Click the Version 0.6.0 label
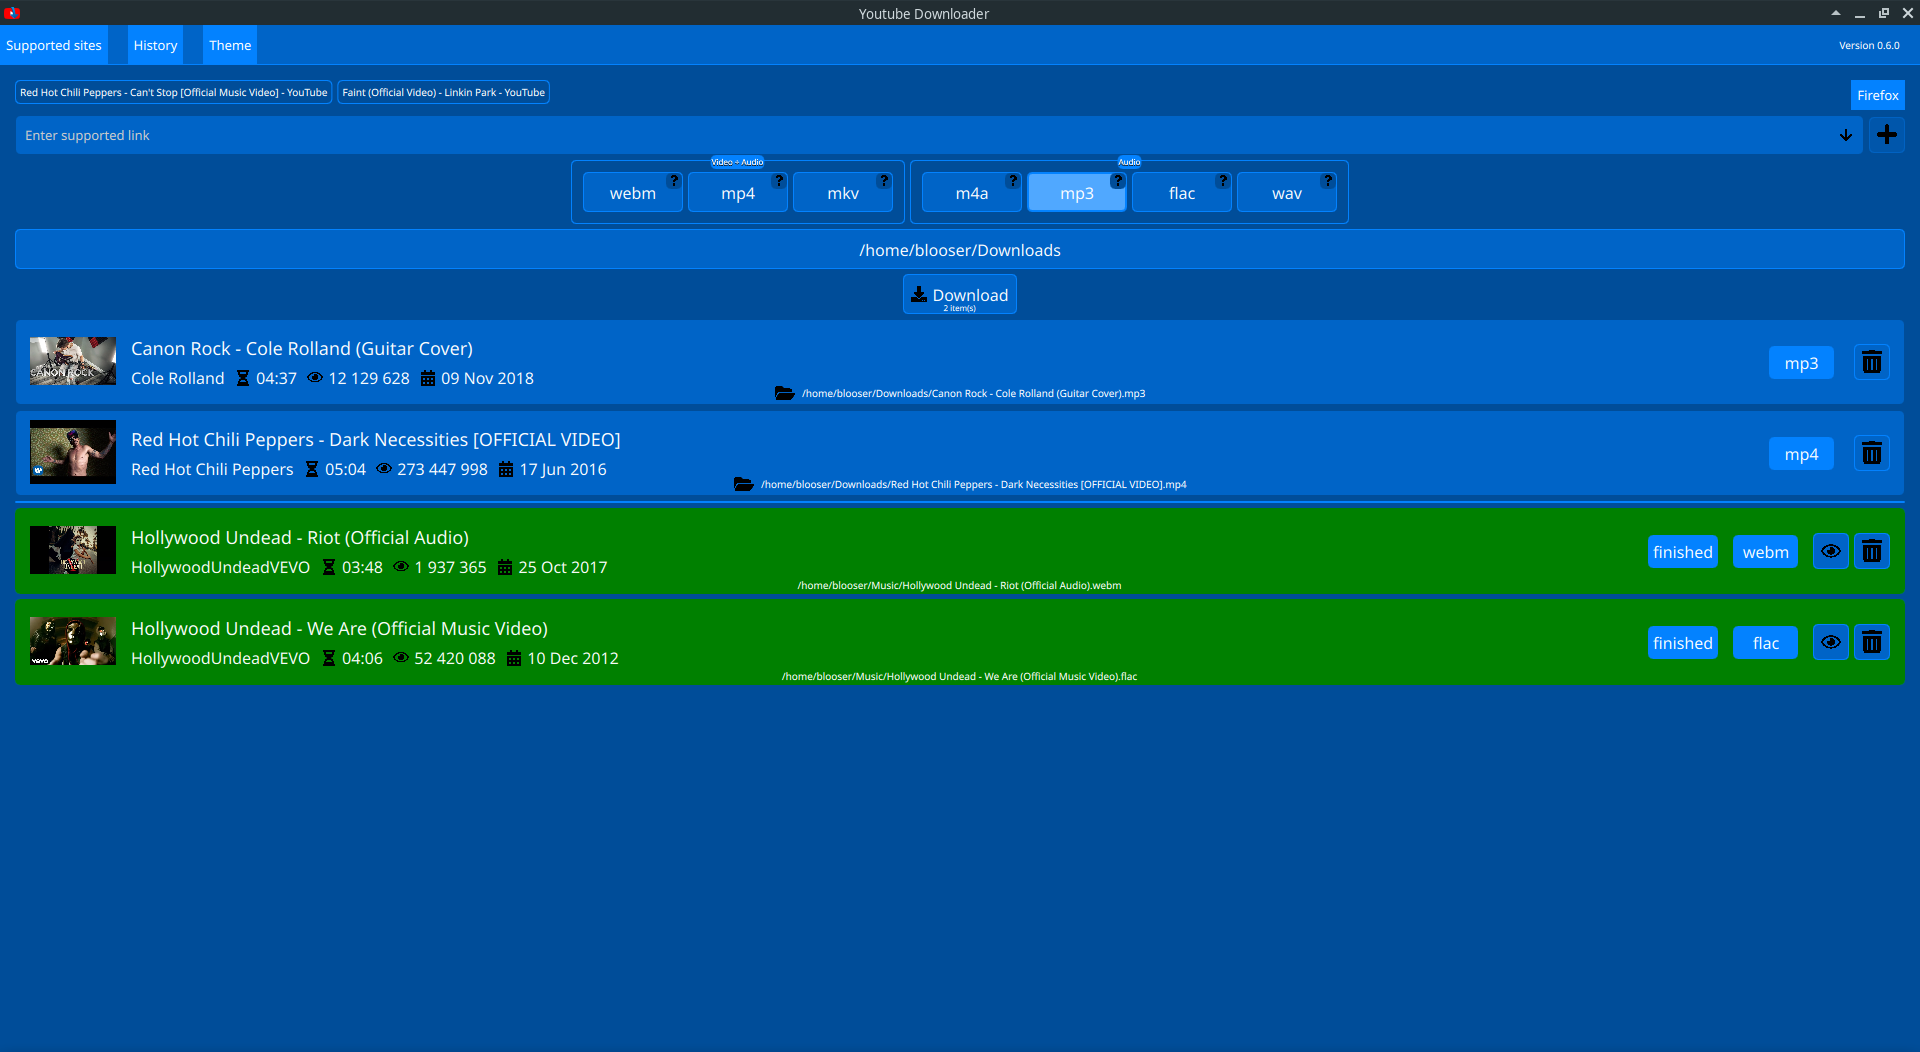Screen dimensions: 1920x1052 1868,45
